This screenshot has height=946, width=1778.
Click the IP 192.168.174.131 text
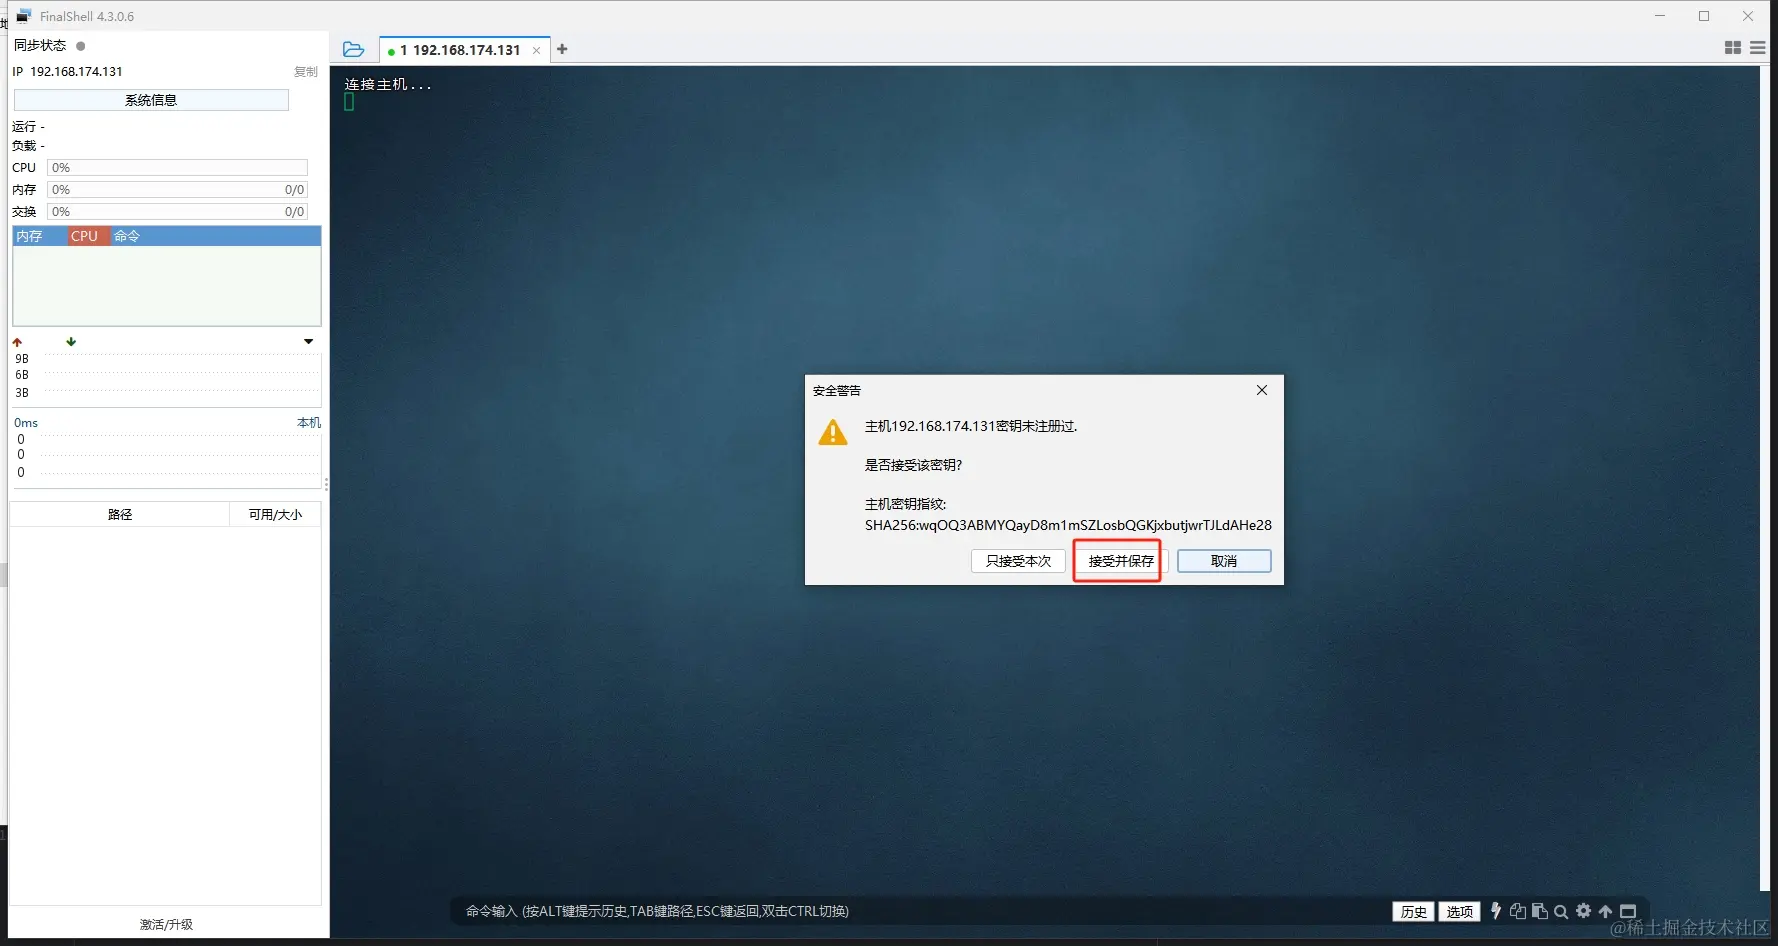[67, 72]
